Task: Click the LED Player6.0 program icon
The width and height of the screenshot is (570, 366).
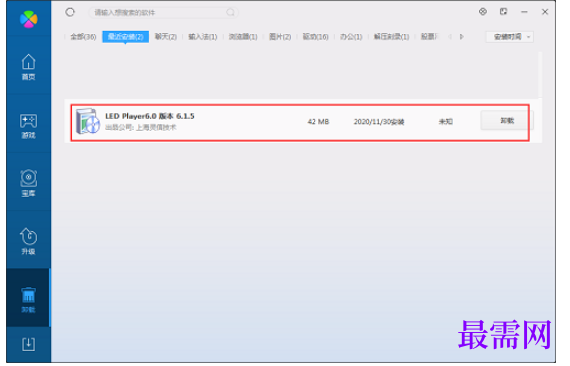Action: point(88,121)
